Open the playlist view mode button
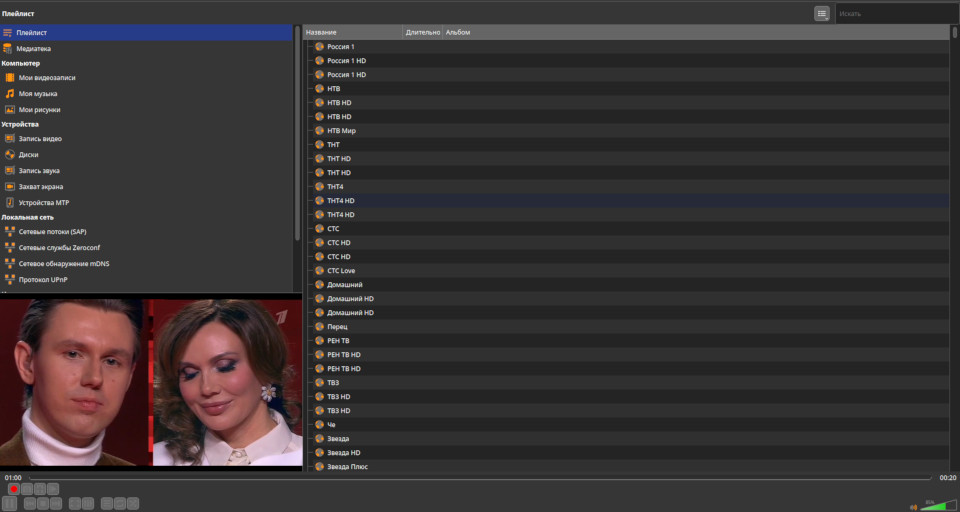Screen dimensions: 960x512 (x=822, y=13)
